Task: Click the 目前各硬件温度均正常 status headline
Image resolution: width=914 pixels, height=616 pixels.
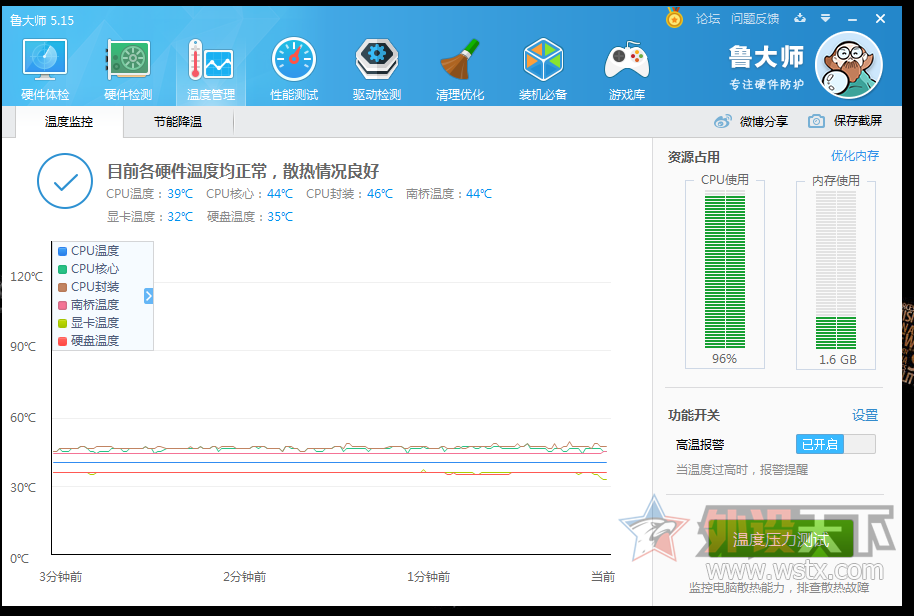Action: [243, 171]
